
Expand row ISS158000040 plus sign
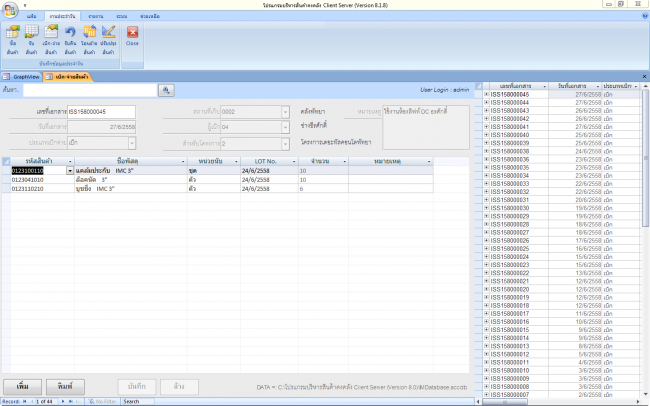(x=486, y=135)
